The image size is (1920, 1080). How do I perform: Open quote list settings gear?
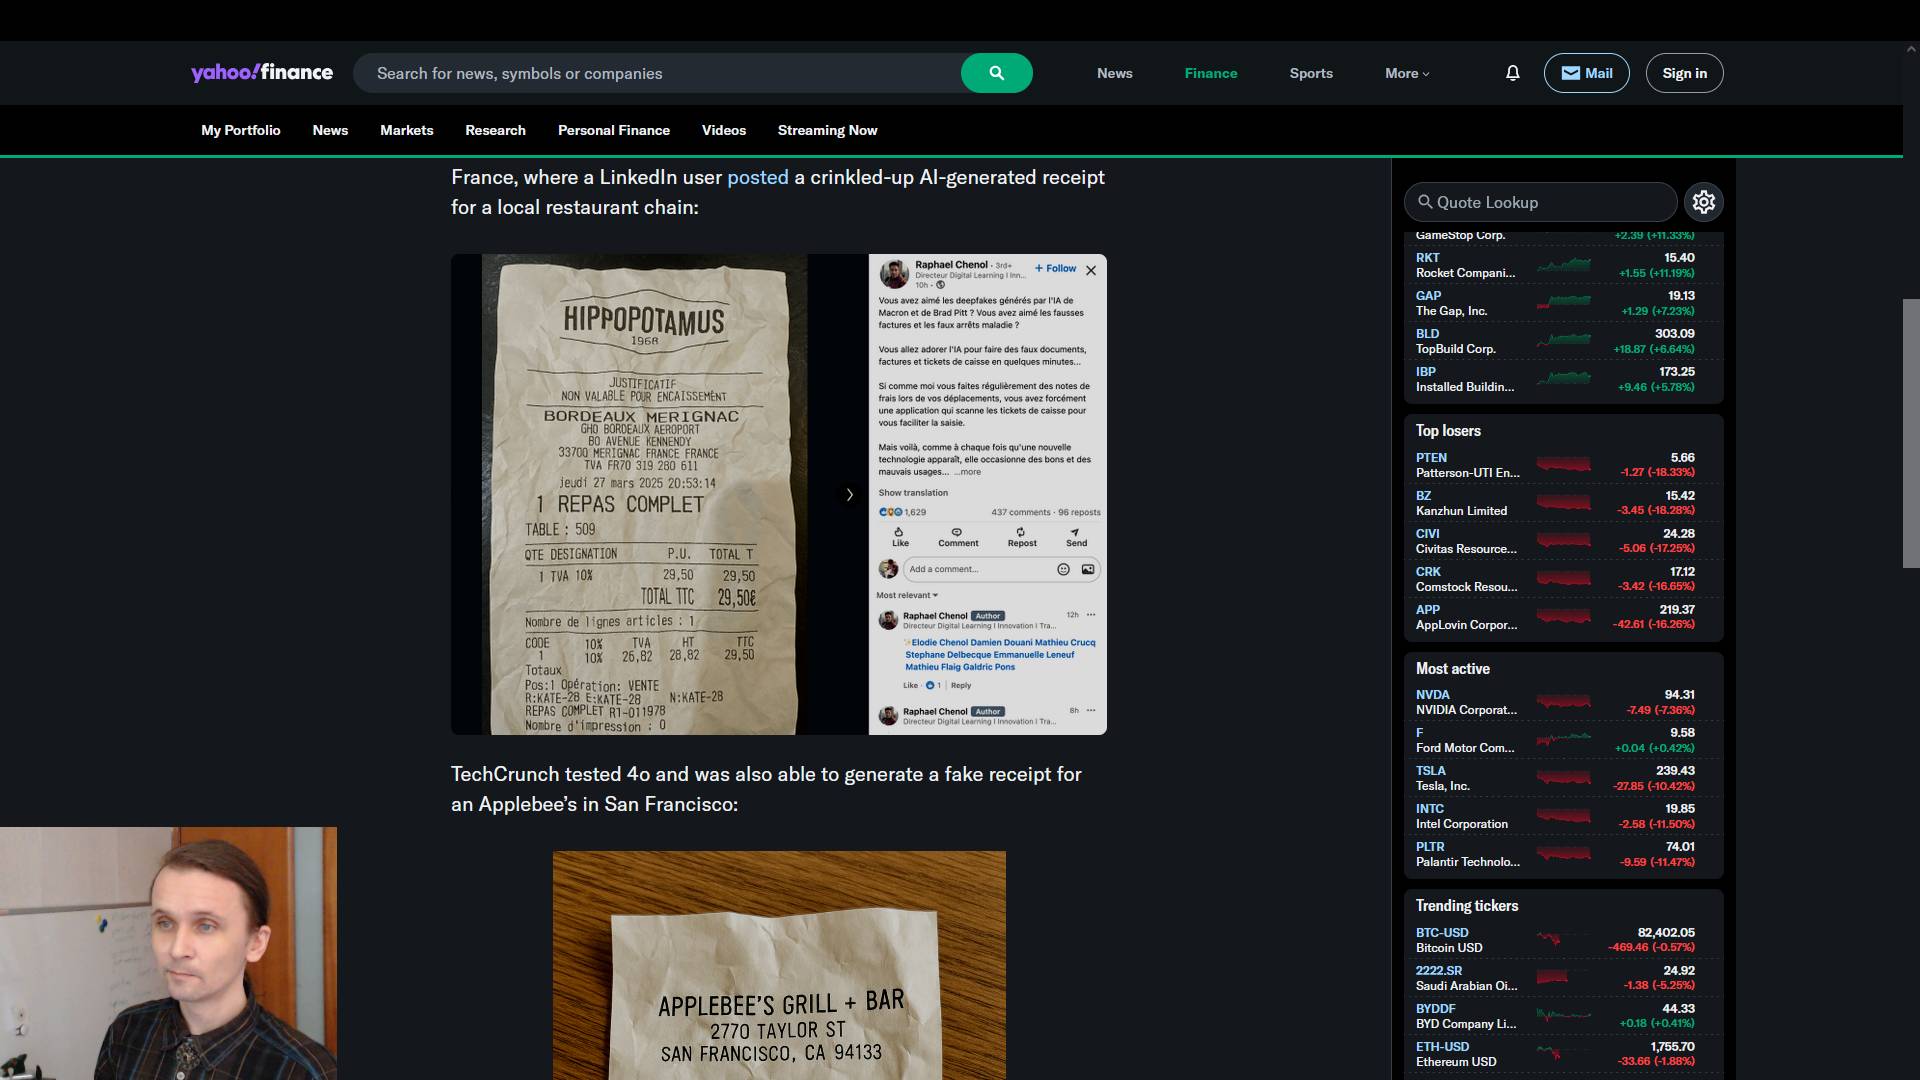point(1703,202)
